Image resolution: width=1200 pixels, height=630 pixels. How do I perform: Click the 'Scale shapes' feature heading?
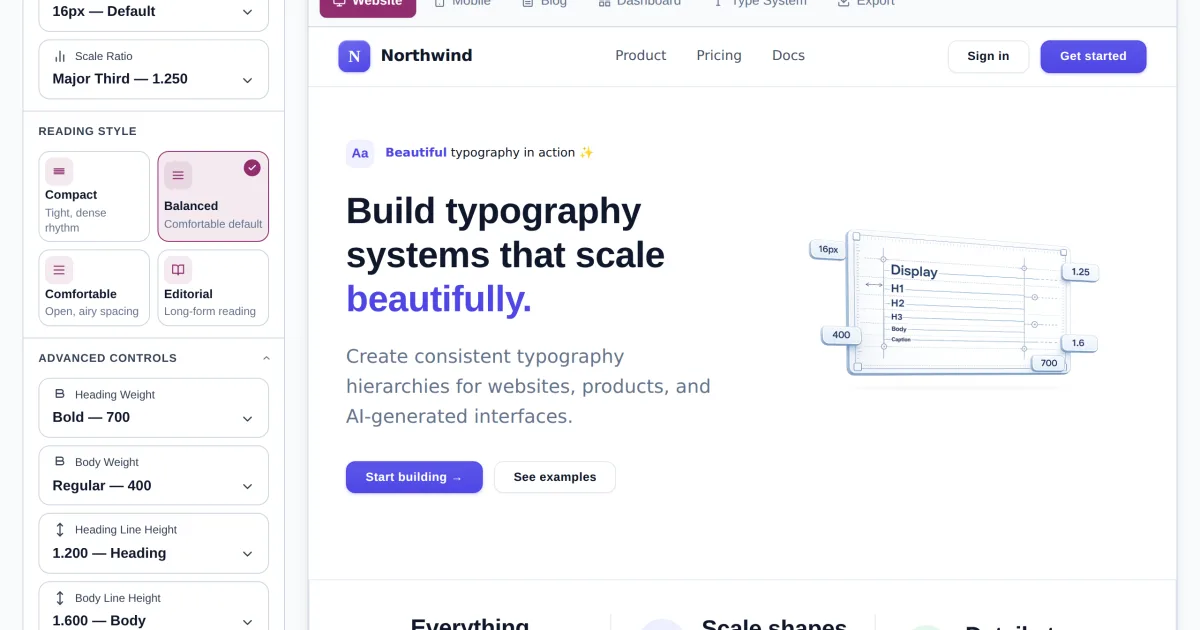point(774,624)
